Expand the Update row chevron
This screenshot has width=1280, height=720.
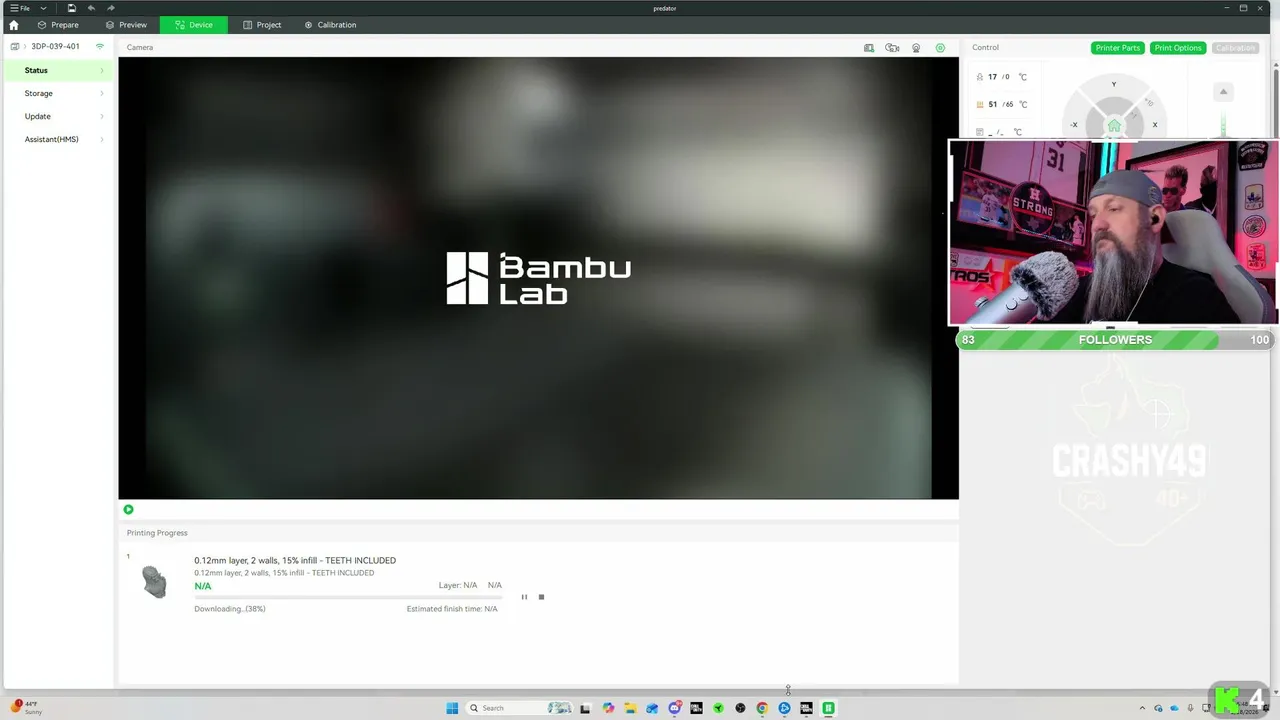pyautogui.click(x=102, y=116)
